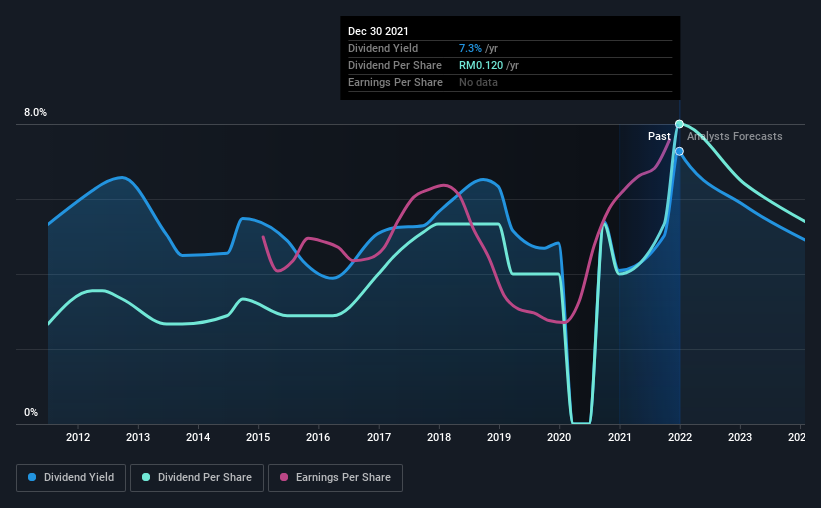This screenshot has width=821, height=508.
Task: Click the 2018 x-axis label
Action: point(439,437)
